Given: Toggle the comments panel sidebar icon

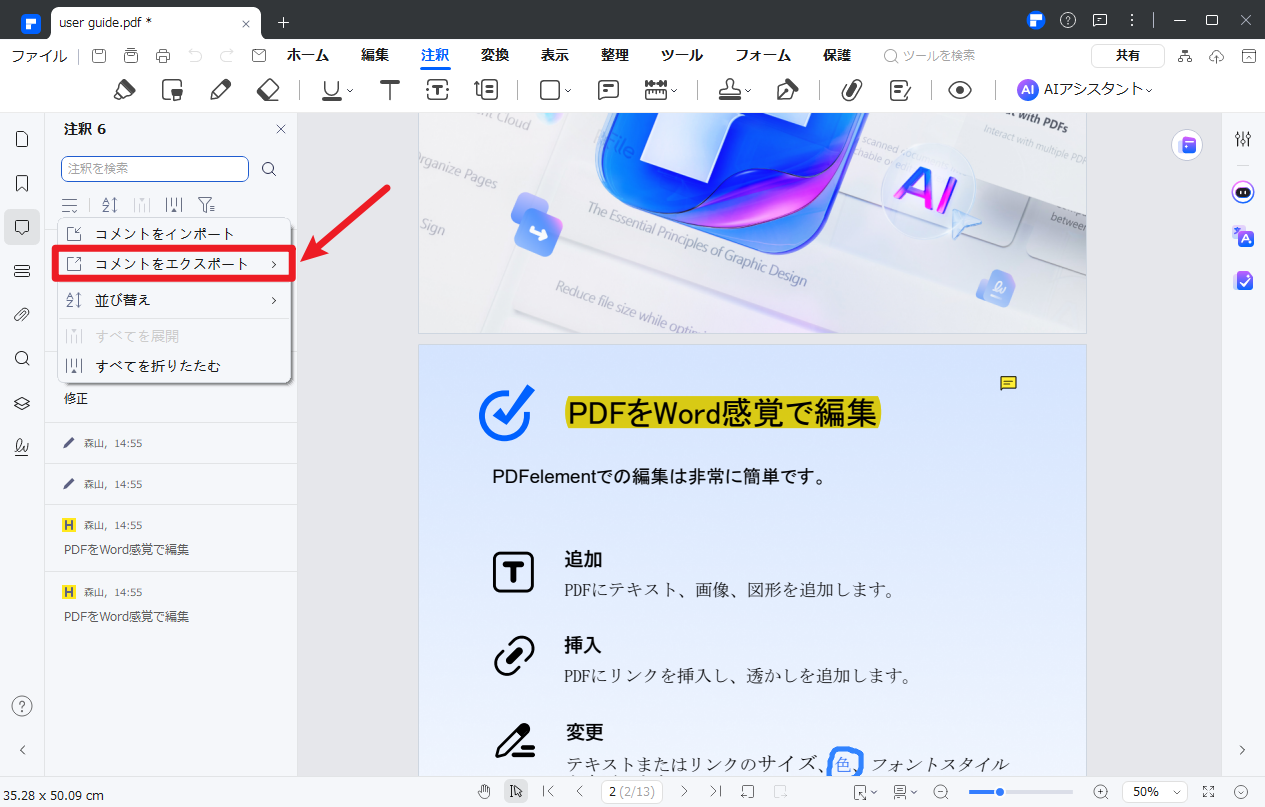Looking at the screenshot, I should (x=22, y=227).
